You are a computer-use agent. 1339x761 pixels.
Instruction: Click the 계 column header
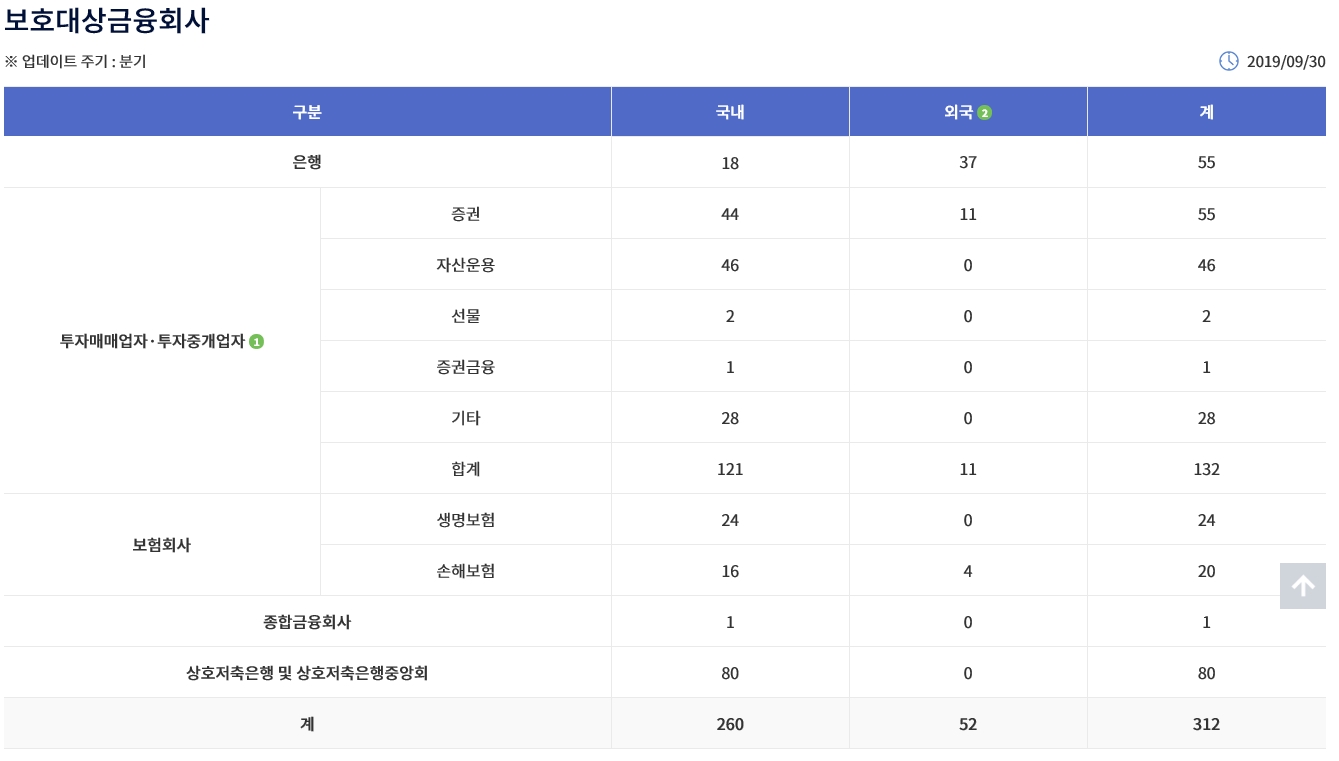(x=1207, y=112)
